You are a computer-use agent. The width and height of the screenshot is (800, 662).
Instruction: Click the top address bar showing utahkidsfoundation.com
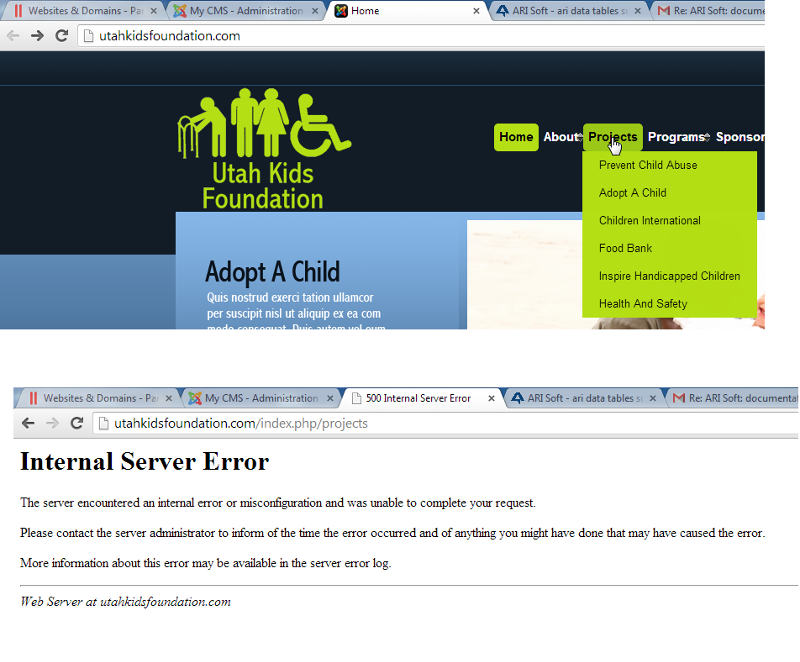pyautogui.click(x=421, y=36)
